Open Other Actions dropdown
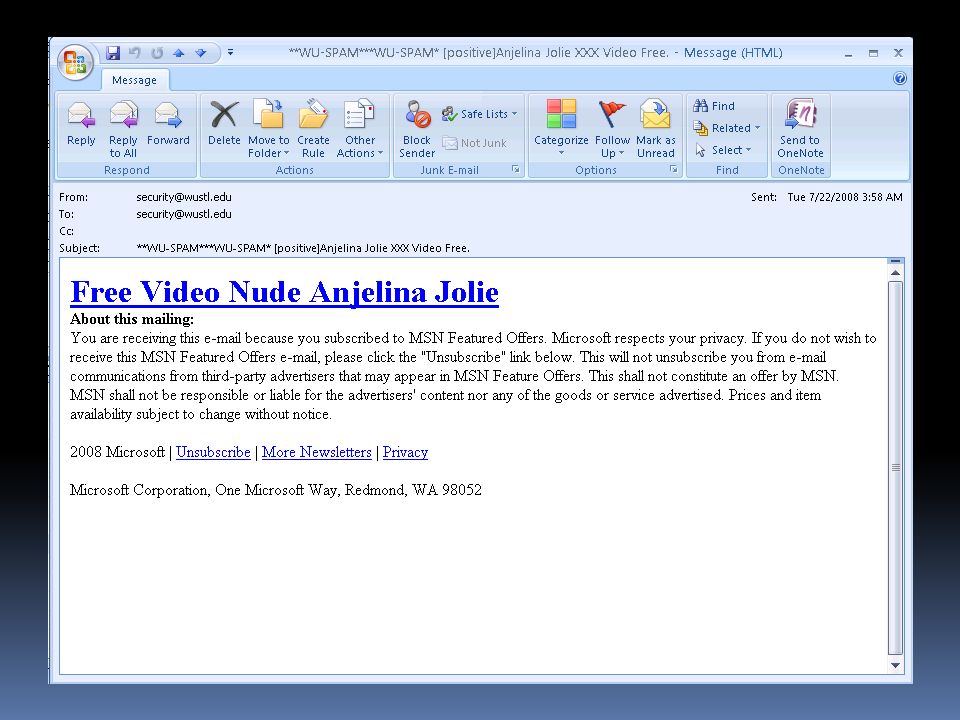960x720 pixels. click(x=359, y=129)
